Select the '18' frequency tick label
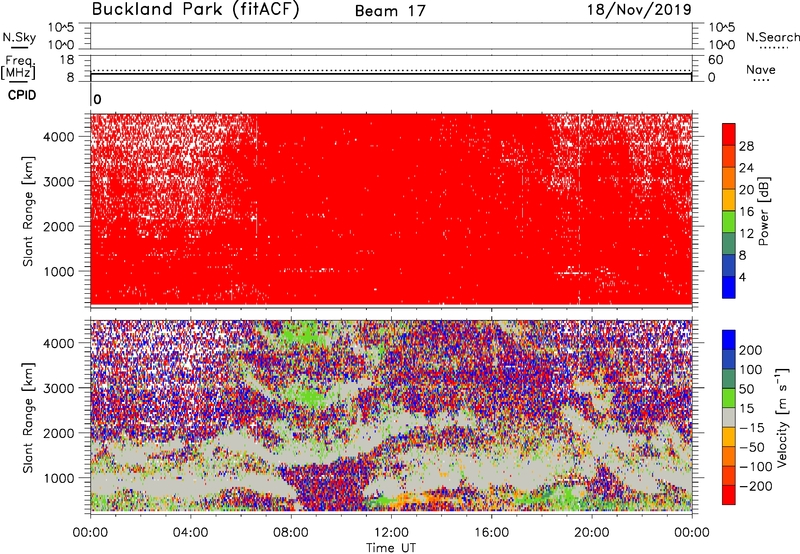This screenshot has height=554, width=800. [x=67, y=60]
